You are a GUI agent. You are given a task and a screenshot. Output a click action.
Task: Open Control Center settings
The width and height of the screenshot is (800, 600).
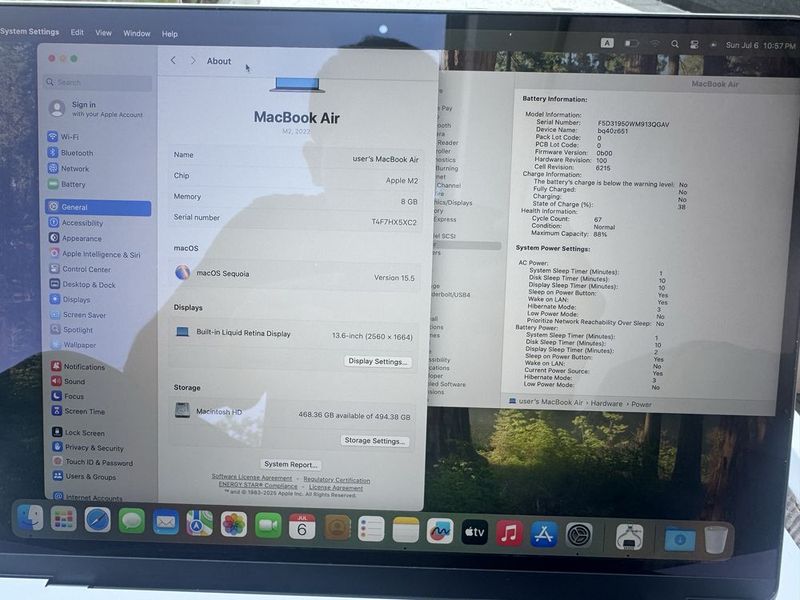point(81,269)
